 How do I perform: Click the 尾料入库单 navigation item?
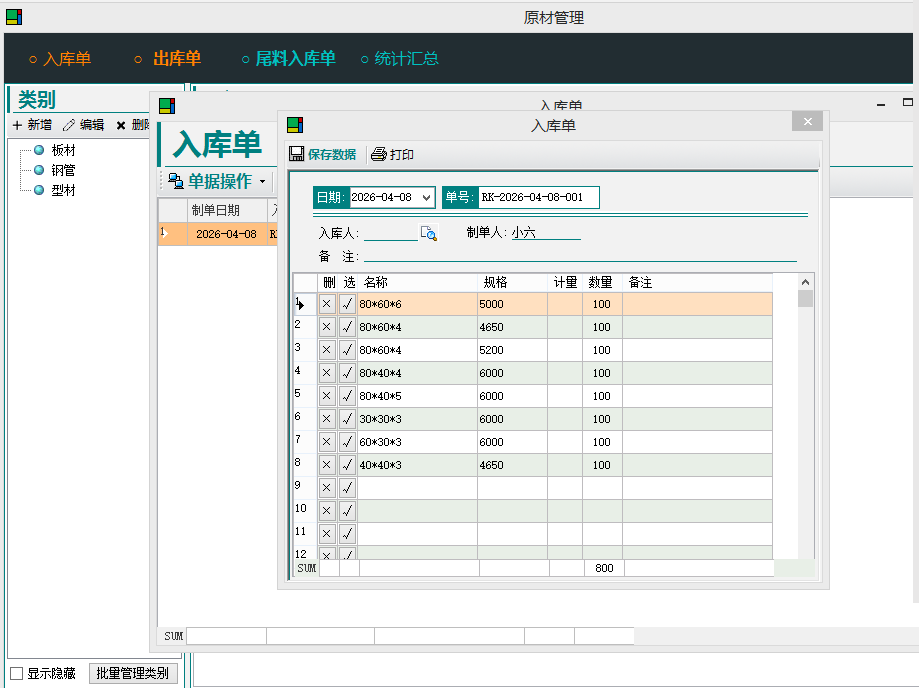click(x=295, y=59)
